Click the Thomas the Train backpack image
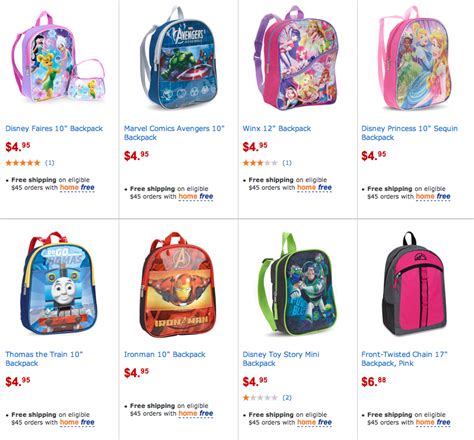The height and width of the screenshot is (440, 474). pyautogui.click(x=59, y=283)
